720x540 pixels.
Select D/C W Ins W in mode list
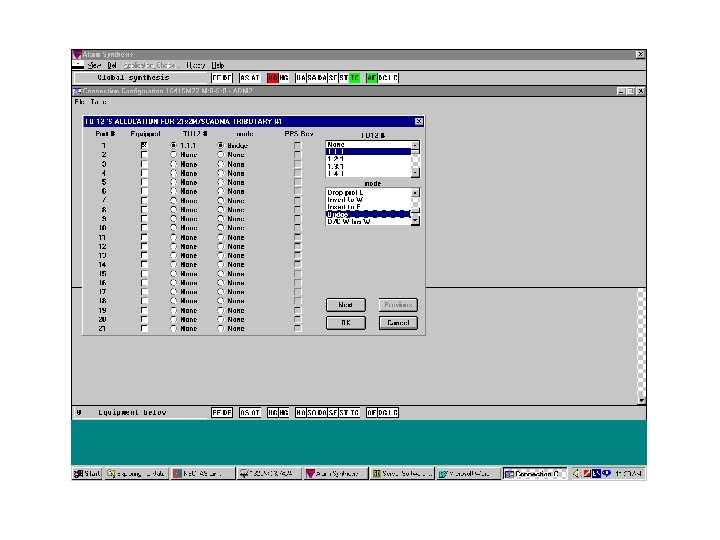368,222
